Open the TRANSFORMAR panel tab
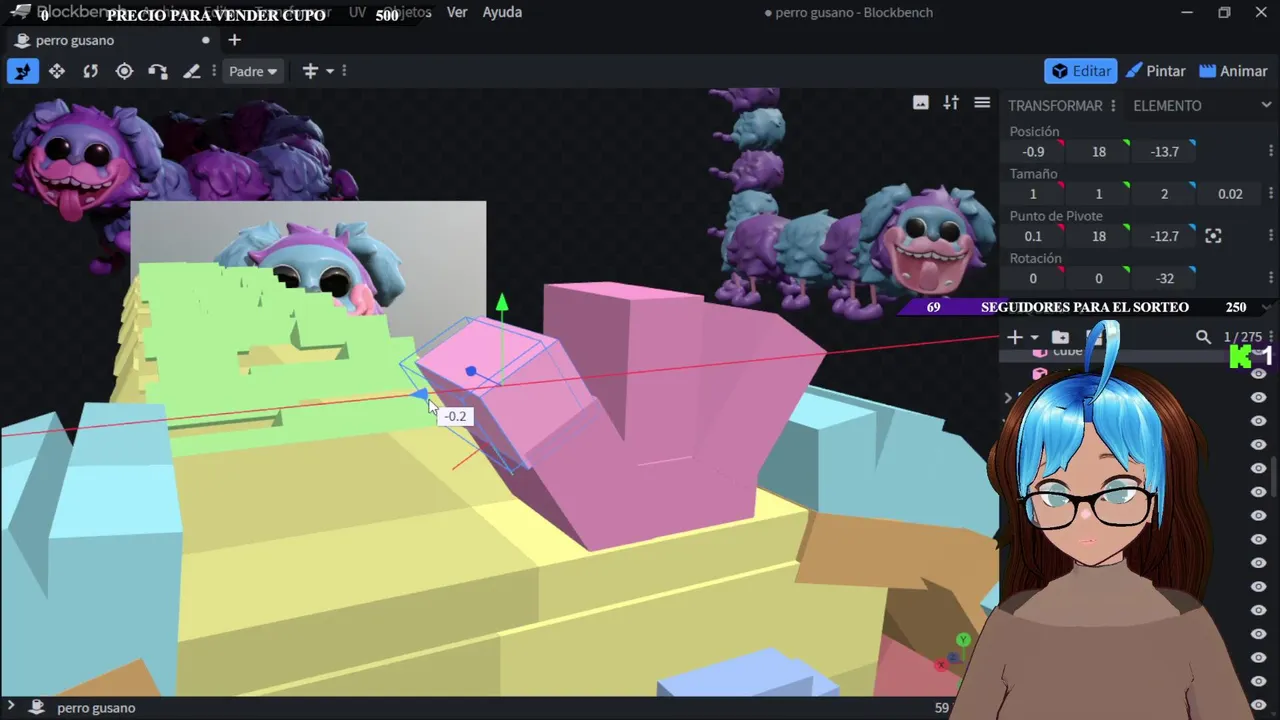This screenshot has width=1280, height=720. 1055,105
